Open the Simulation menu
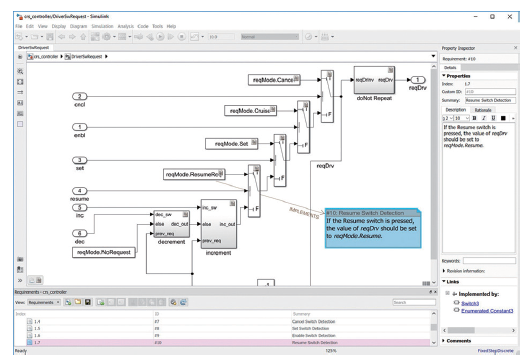Screen dimensions: 525x361 (102, 26)
